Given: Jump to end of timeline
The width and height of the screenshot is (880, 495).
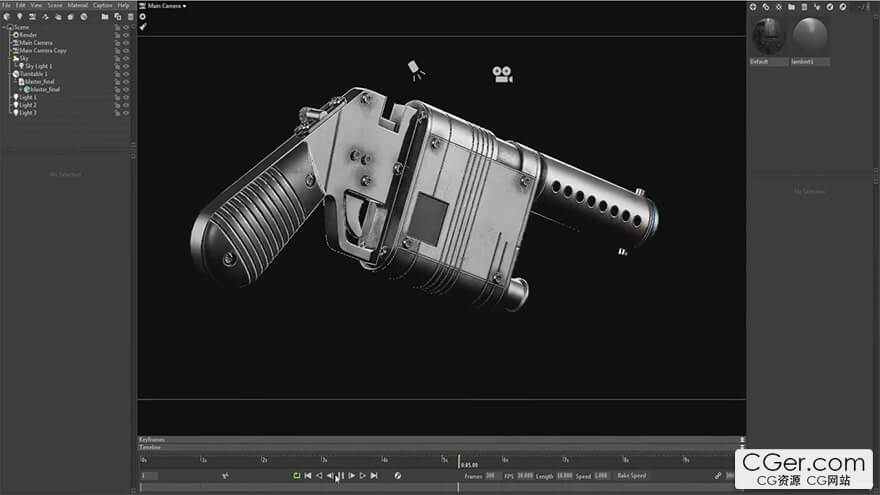Looking at the screenshot, I should pos(374,475).
